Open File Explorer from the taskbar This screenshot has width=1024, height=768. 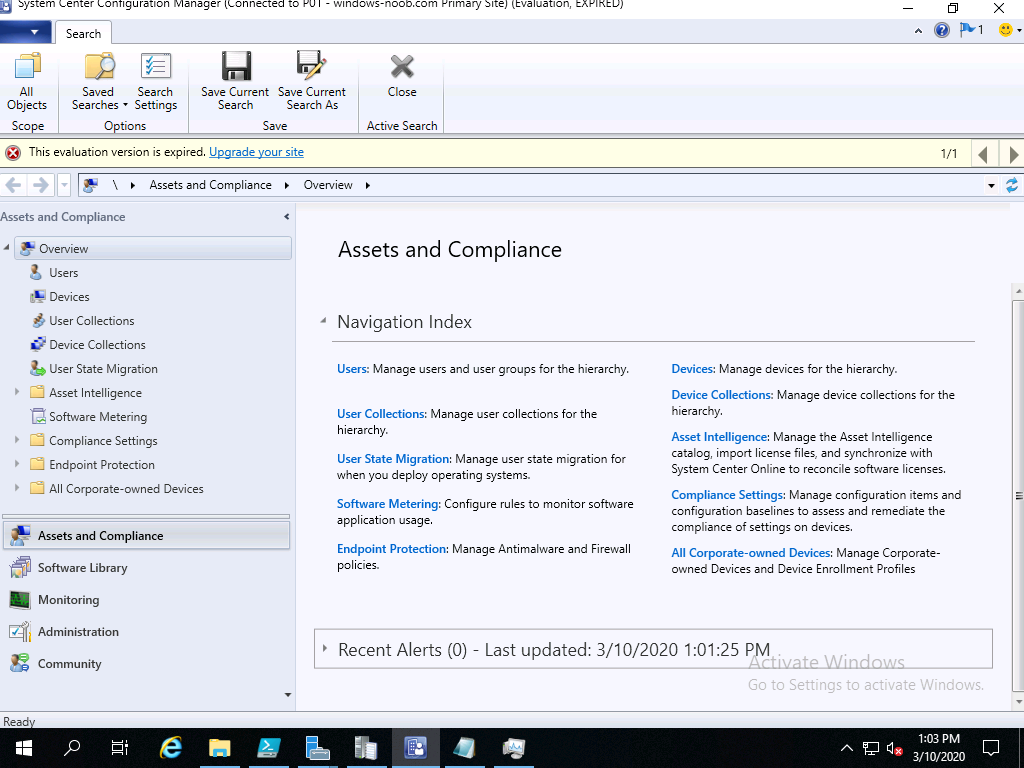click(219, 748)
